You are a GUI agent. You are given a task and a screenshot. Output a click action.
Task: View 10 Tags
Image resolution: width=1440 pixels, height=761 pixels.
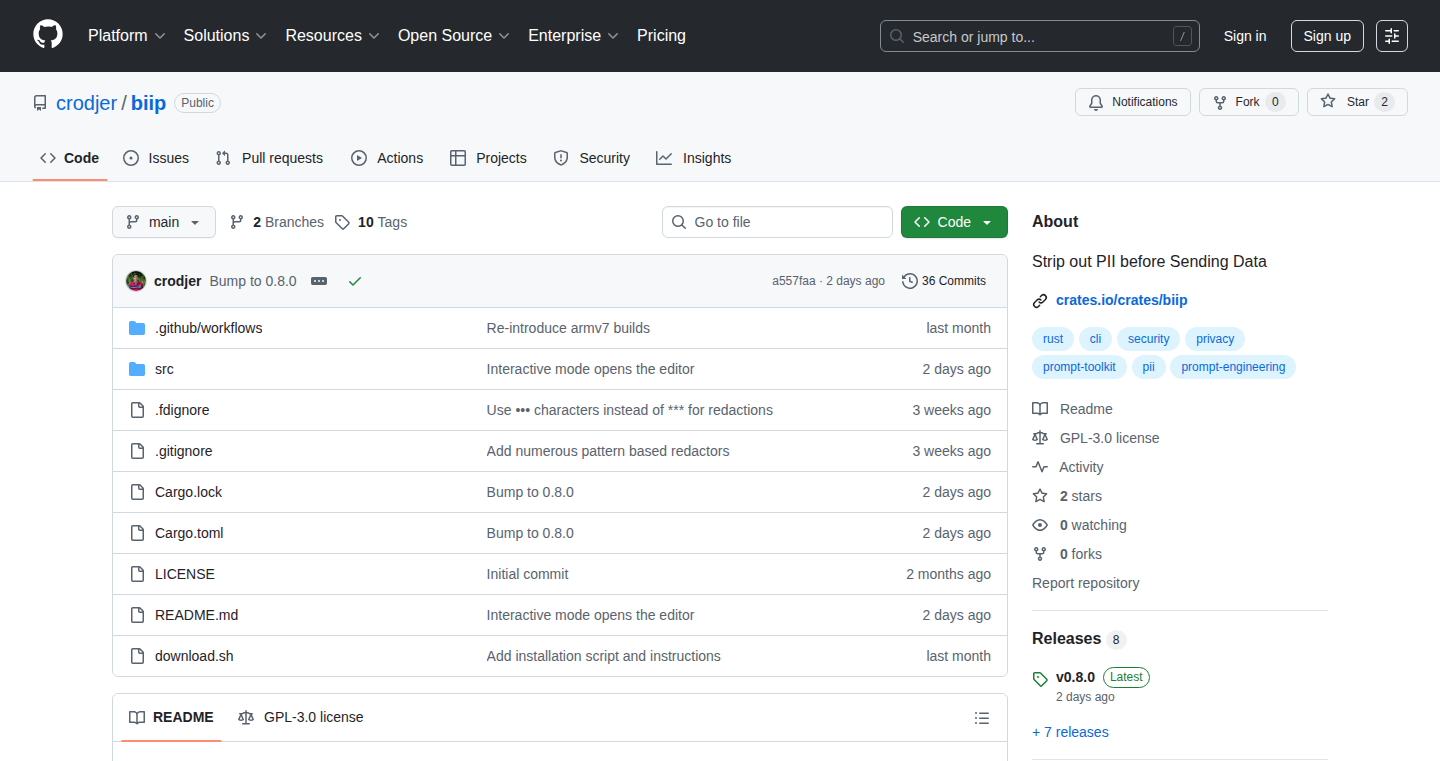(x=371, y=222)
